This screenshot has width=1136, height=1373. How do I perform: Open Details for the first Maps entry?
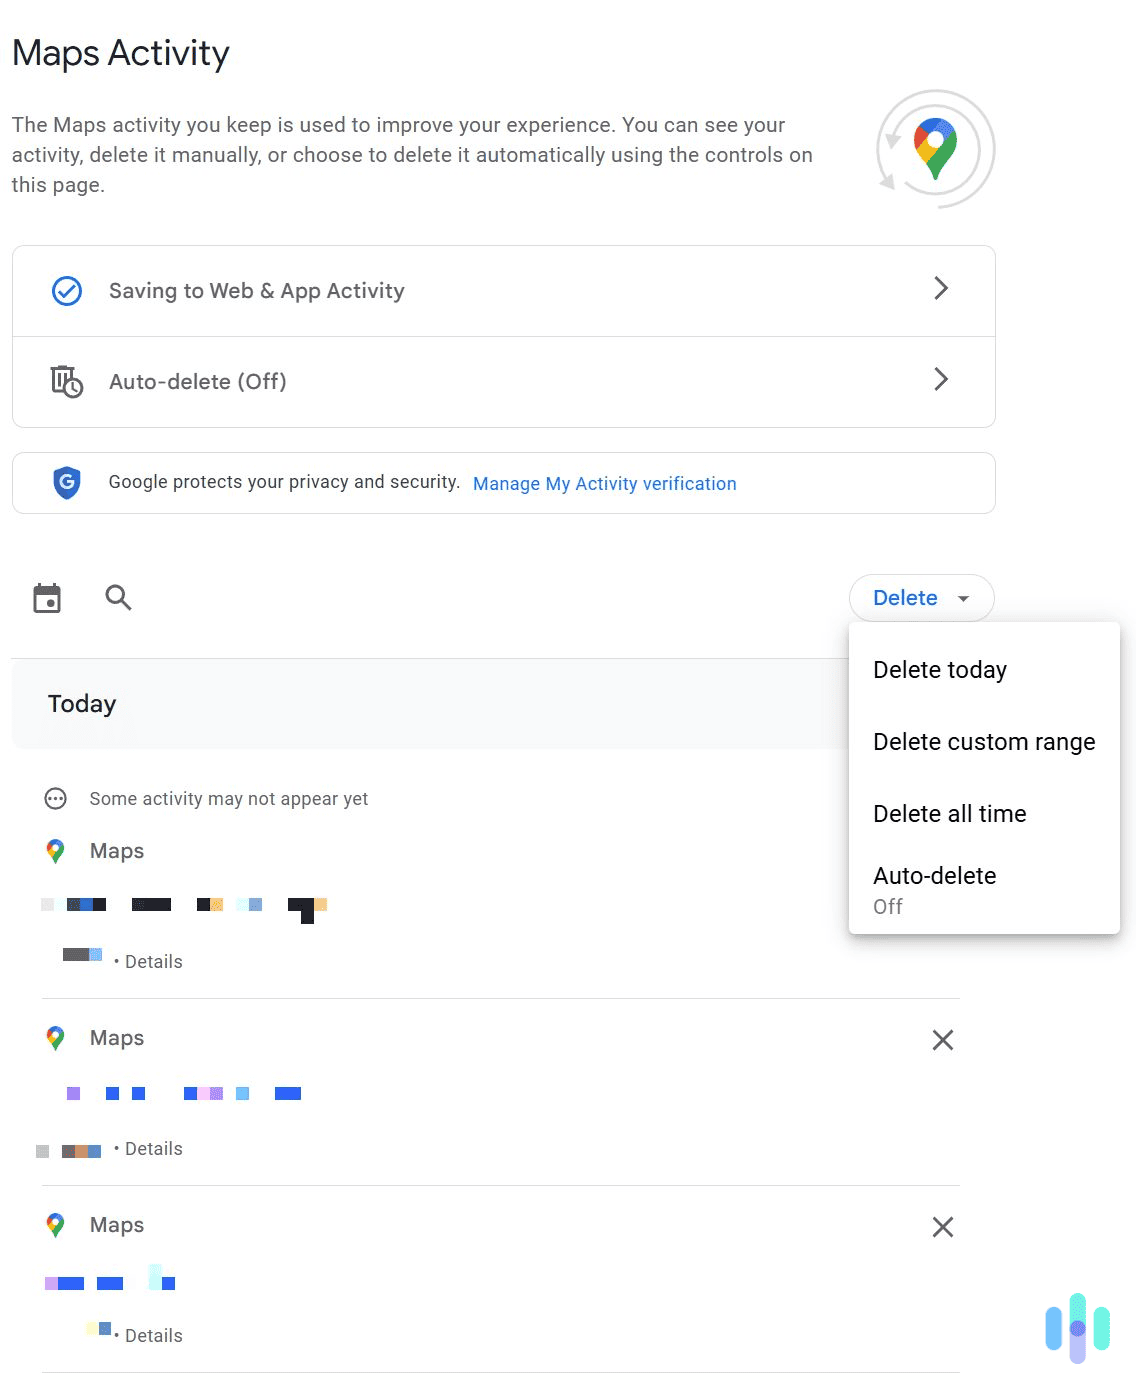[153, 961]
